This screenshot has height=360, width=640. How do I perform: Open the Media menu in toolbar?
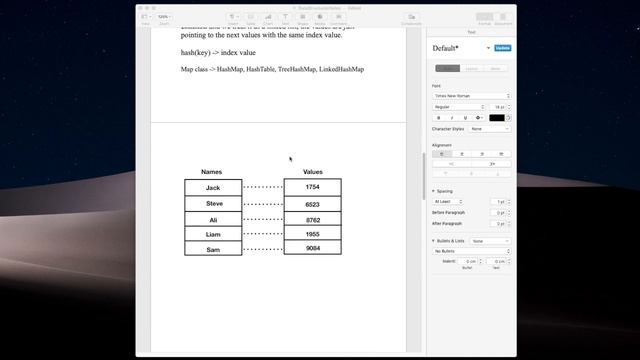point(320,17)
